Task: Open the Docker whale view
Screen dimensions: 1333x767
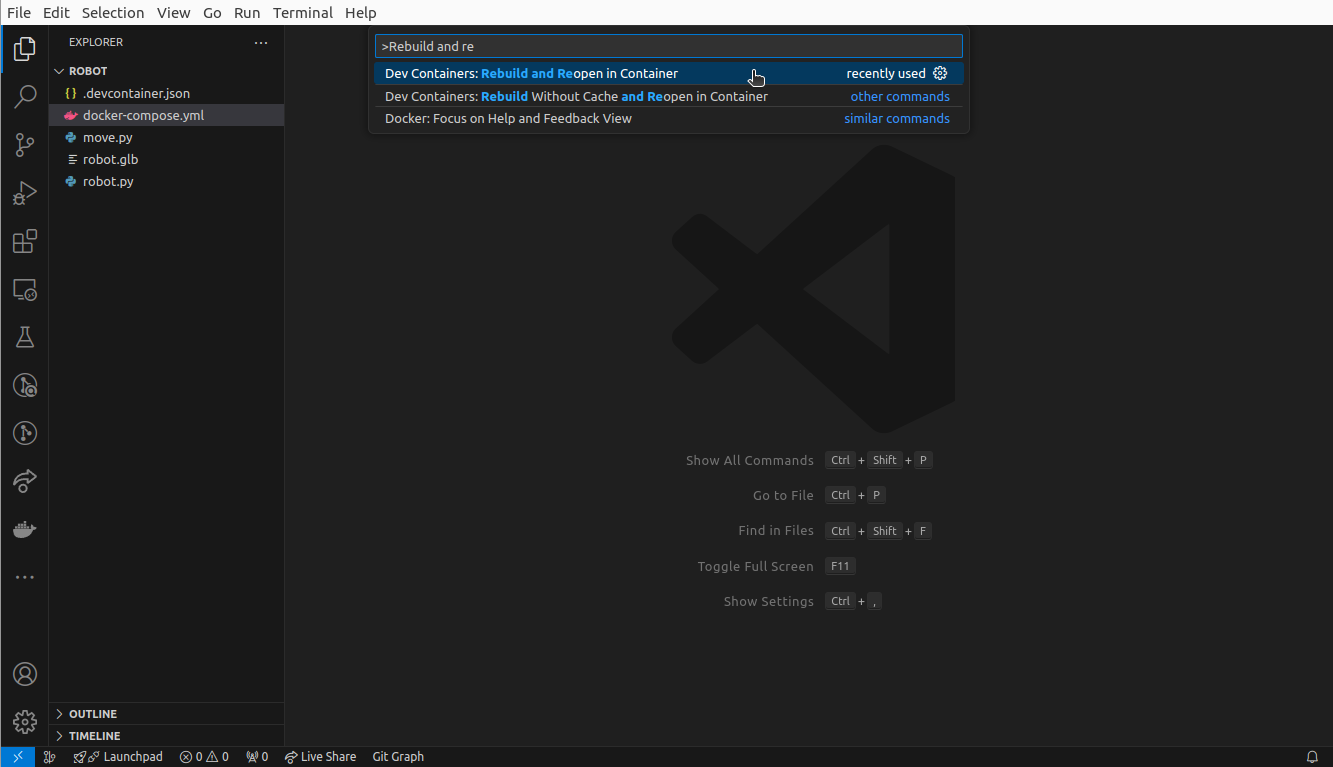Action: pos(25,529)
